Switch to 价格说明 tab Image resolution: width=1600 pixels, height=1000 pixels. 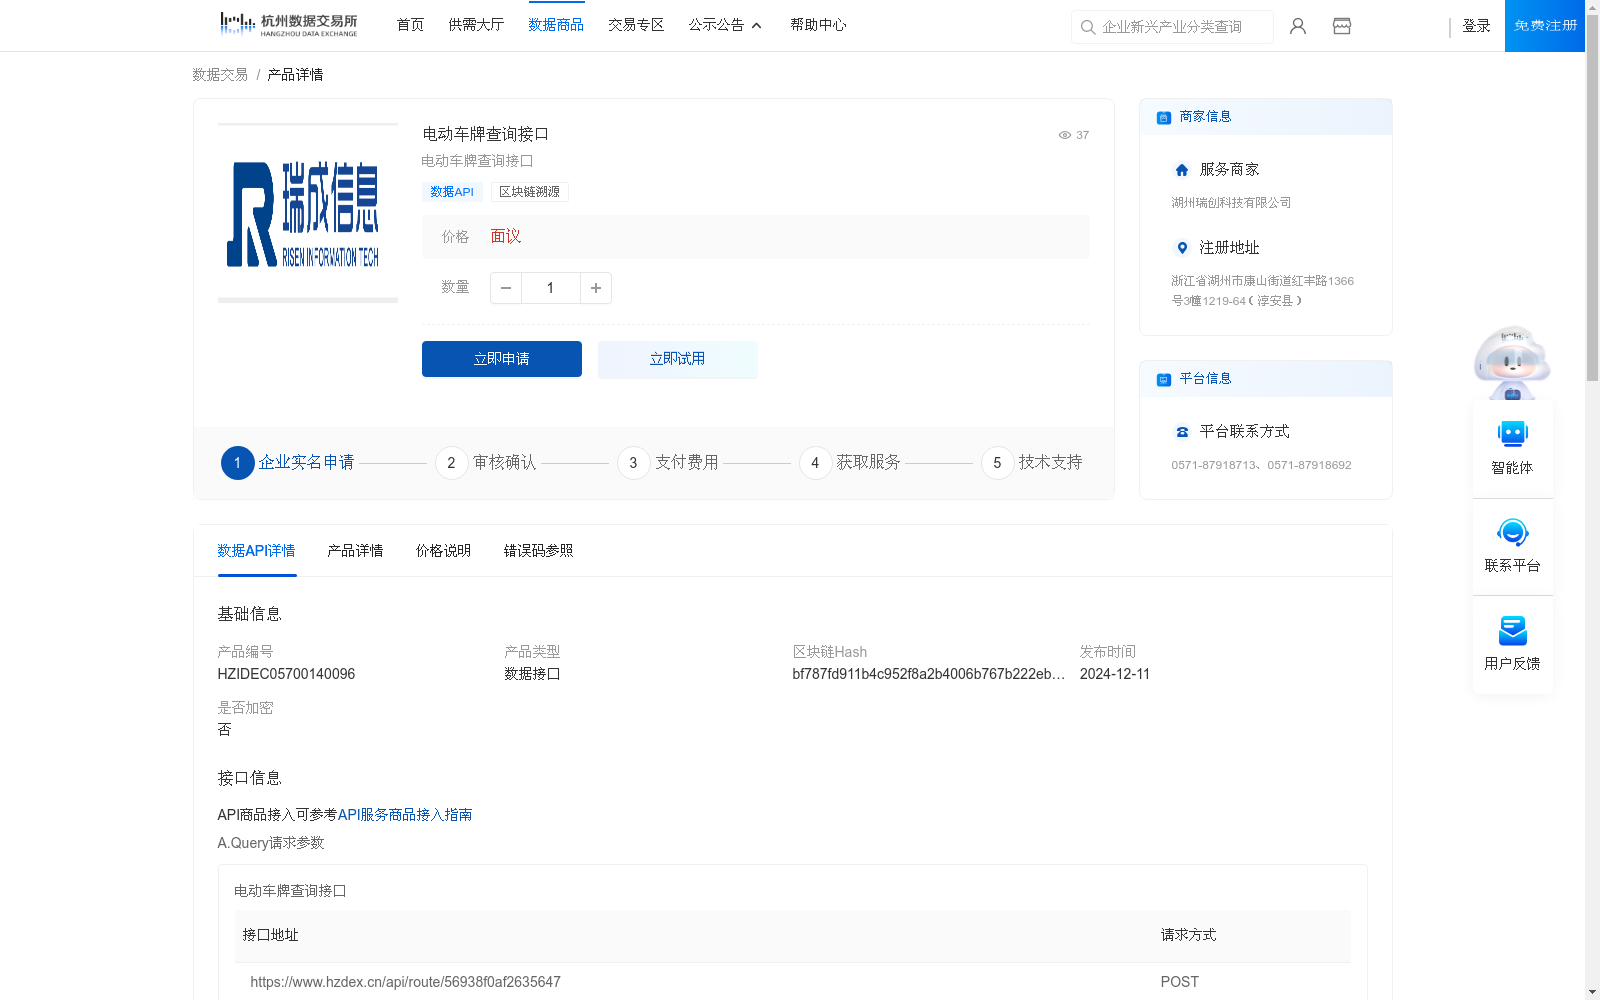click(x=443, y=551)
